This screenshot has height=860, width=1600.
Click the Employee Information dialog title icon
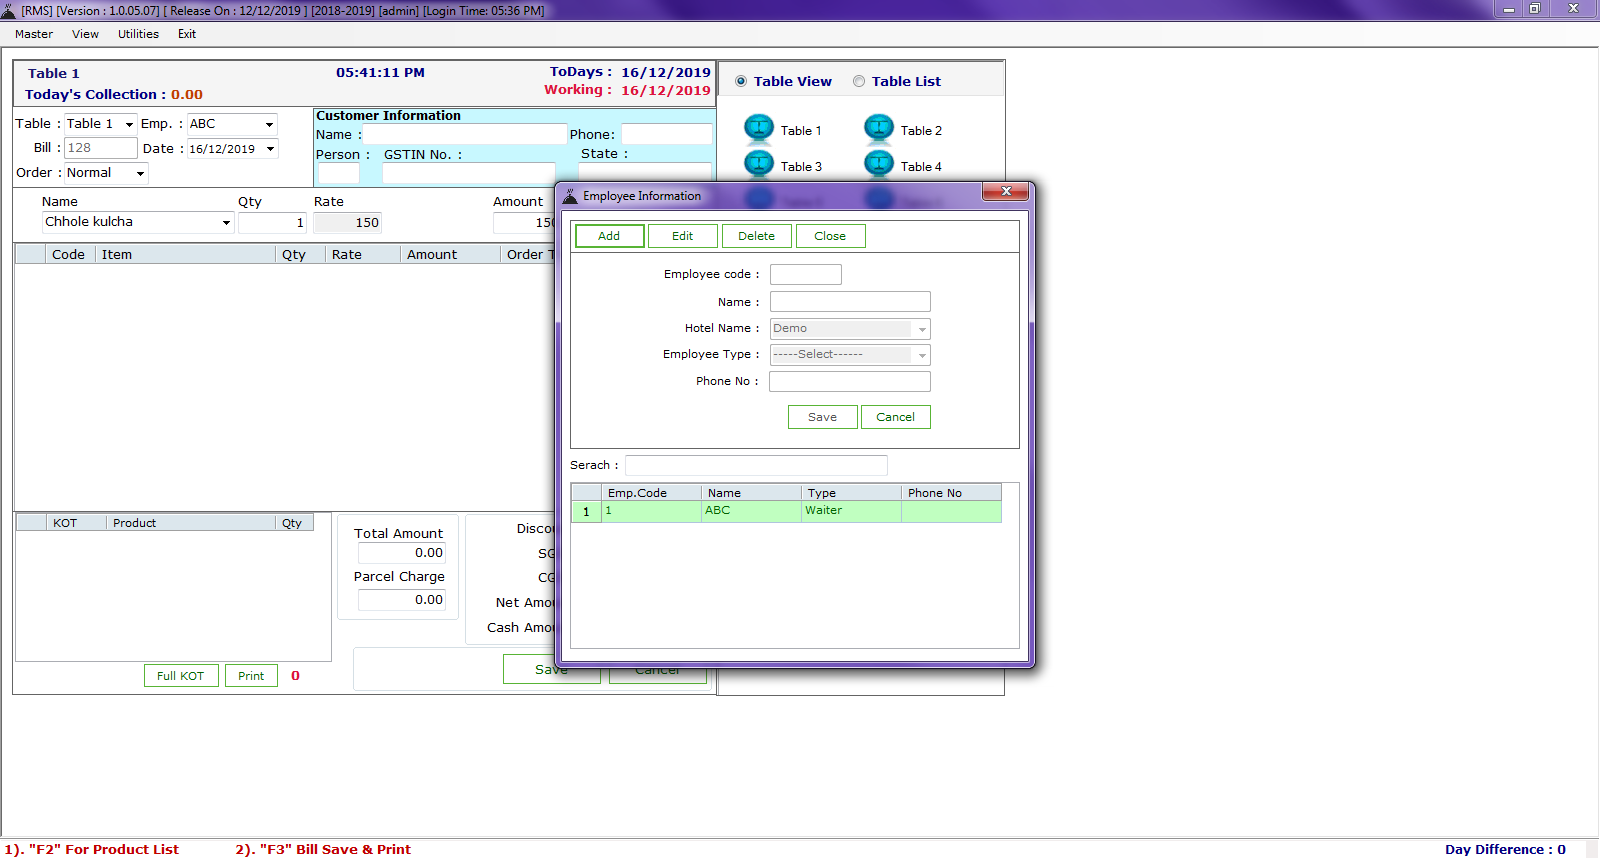click(571, 196)
